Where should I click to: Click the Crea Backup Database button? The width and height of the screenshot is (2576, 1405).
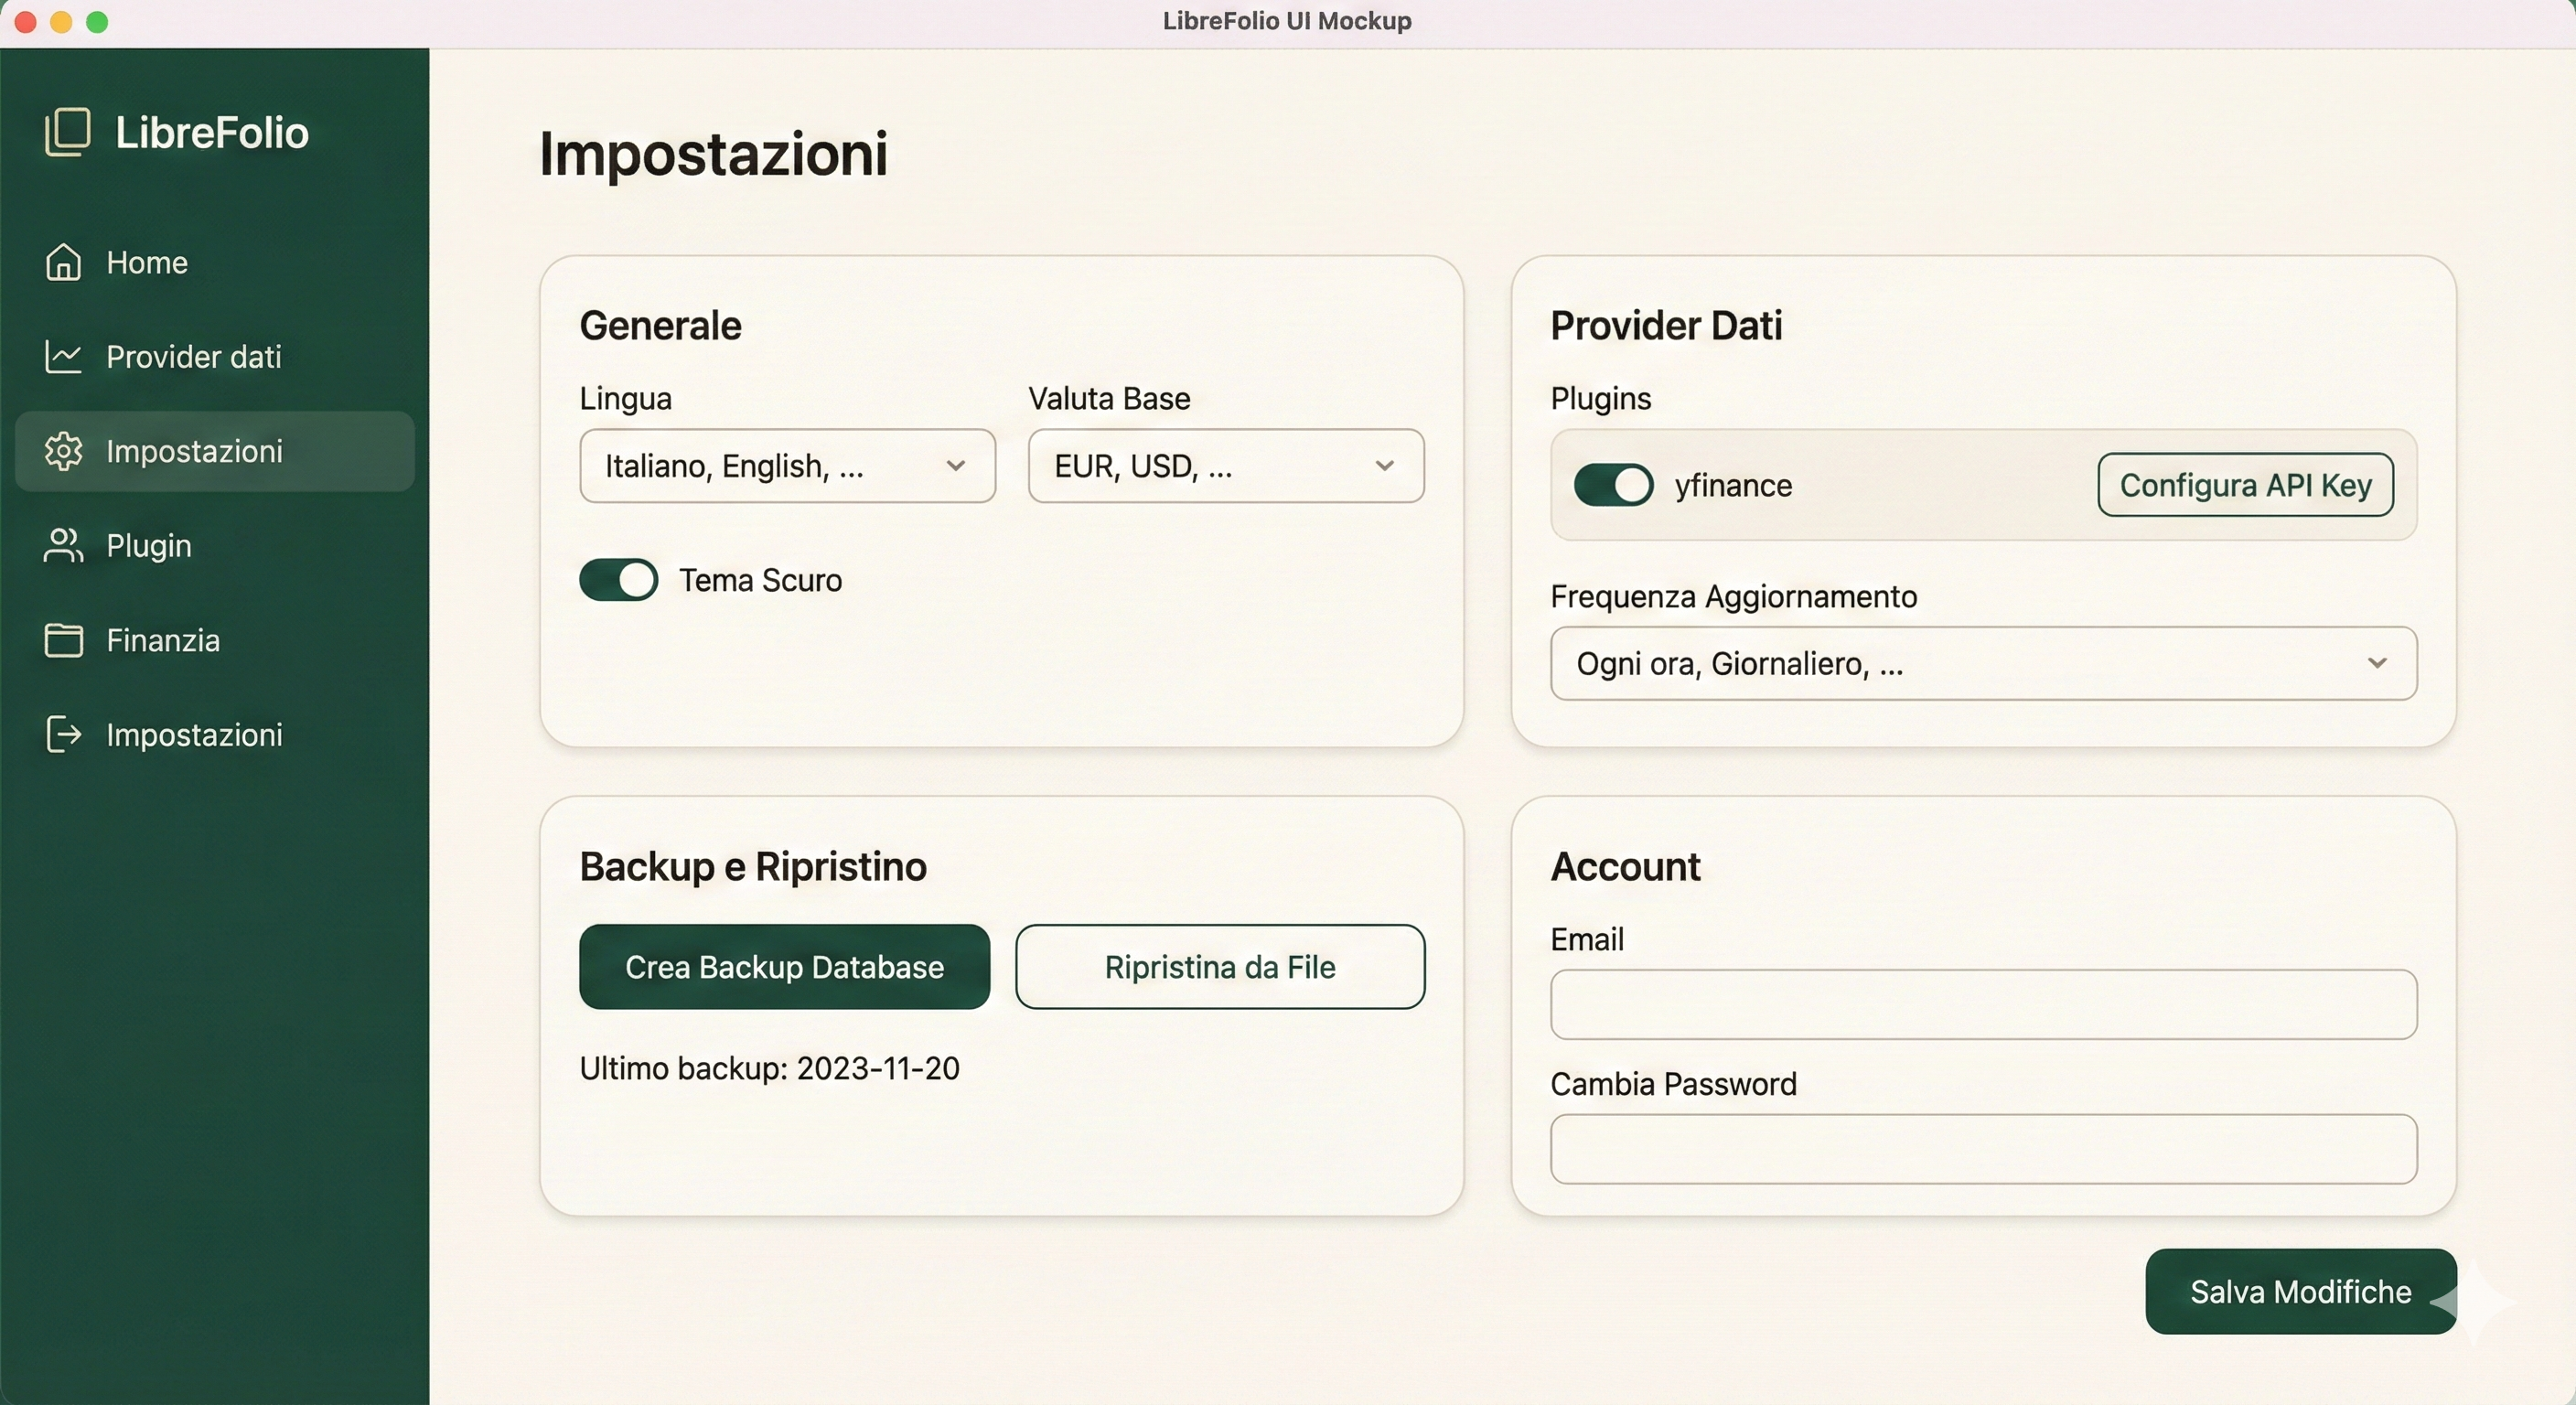coord(784,967)
